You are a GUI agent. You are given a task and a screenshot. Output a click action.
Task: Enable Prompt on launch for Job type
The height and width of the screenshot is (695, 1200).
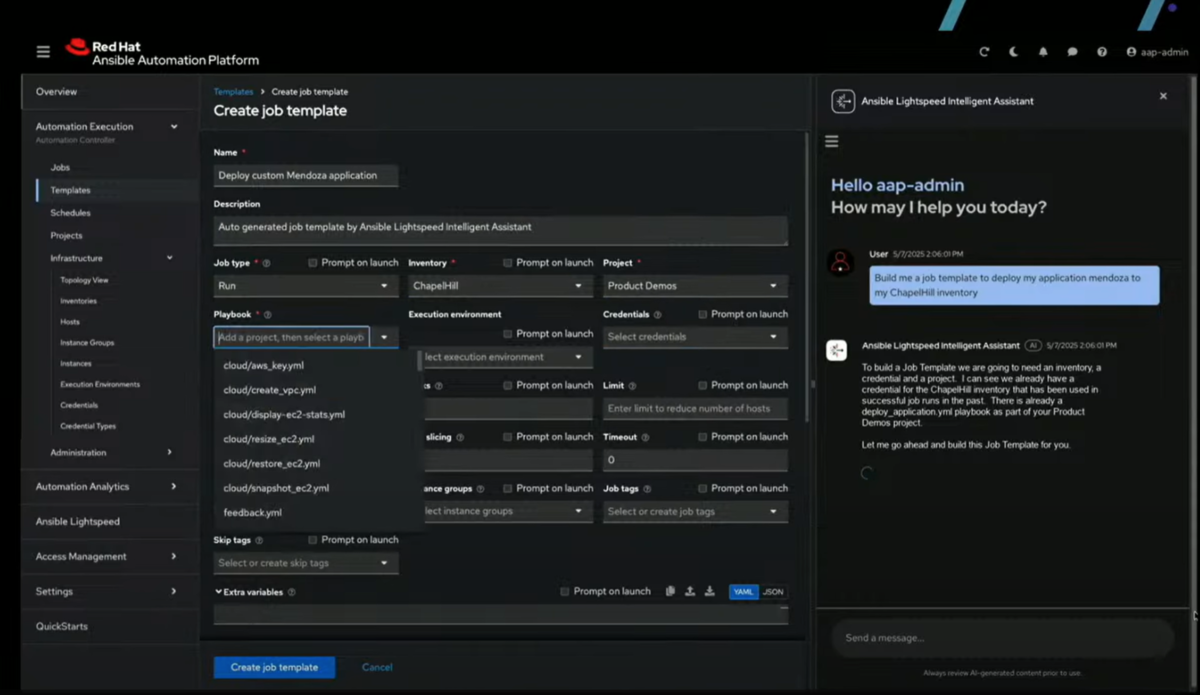313,263
